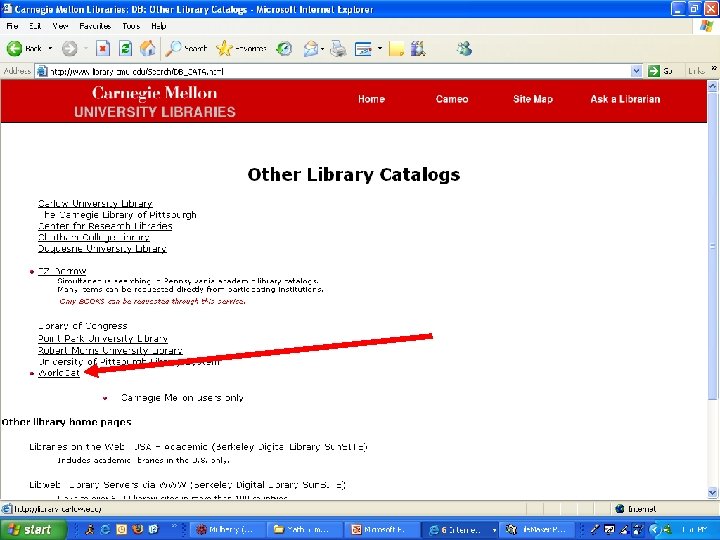Click the Edit page toolbar icon
The width and height of the screenshot is (720, 540).
[x=363, y=48]
